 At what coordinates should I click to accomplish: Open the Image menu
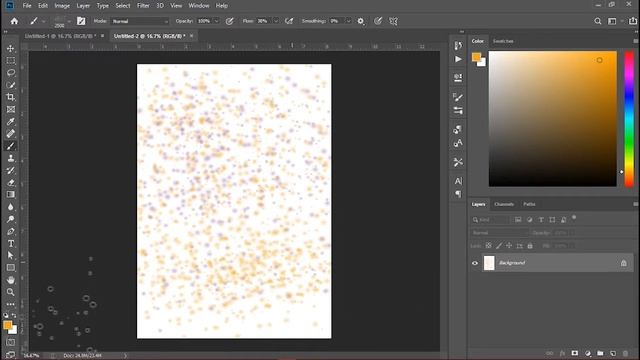click(x=62, y=6)
